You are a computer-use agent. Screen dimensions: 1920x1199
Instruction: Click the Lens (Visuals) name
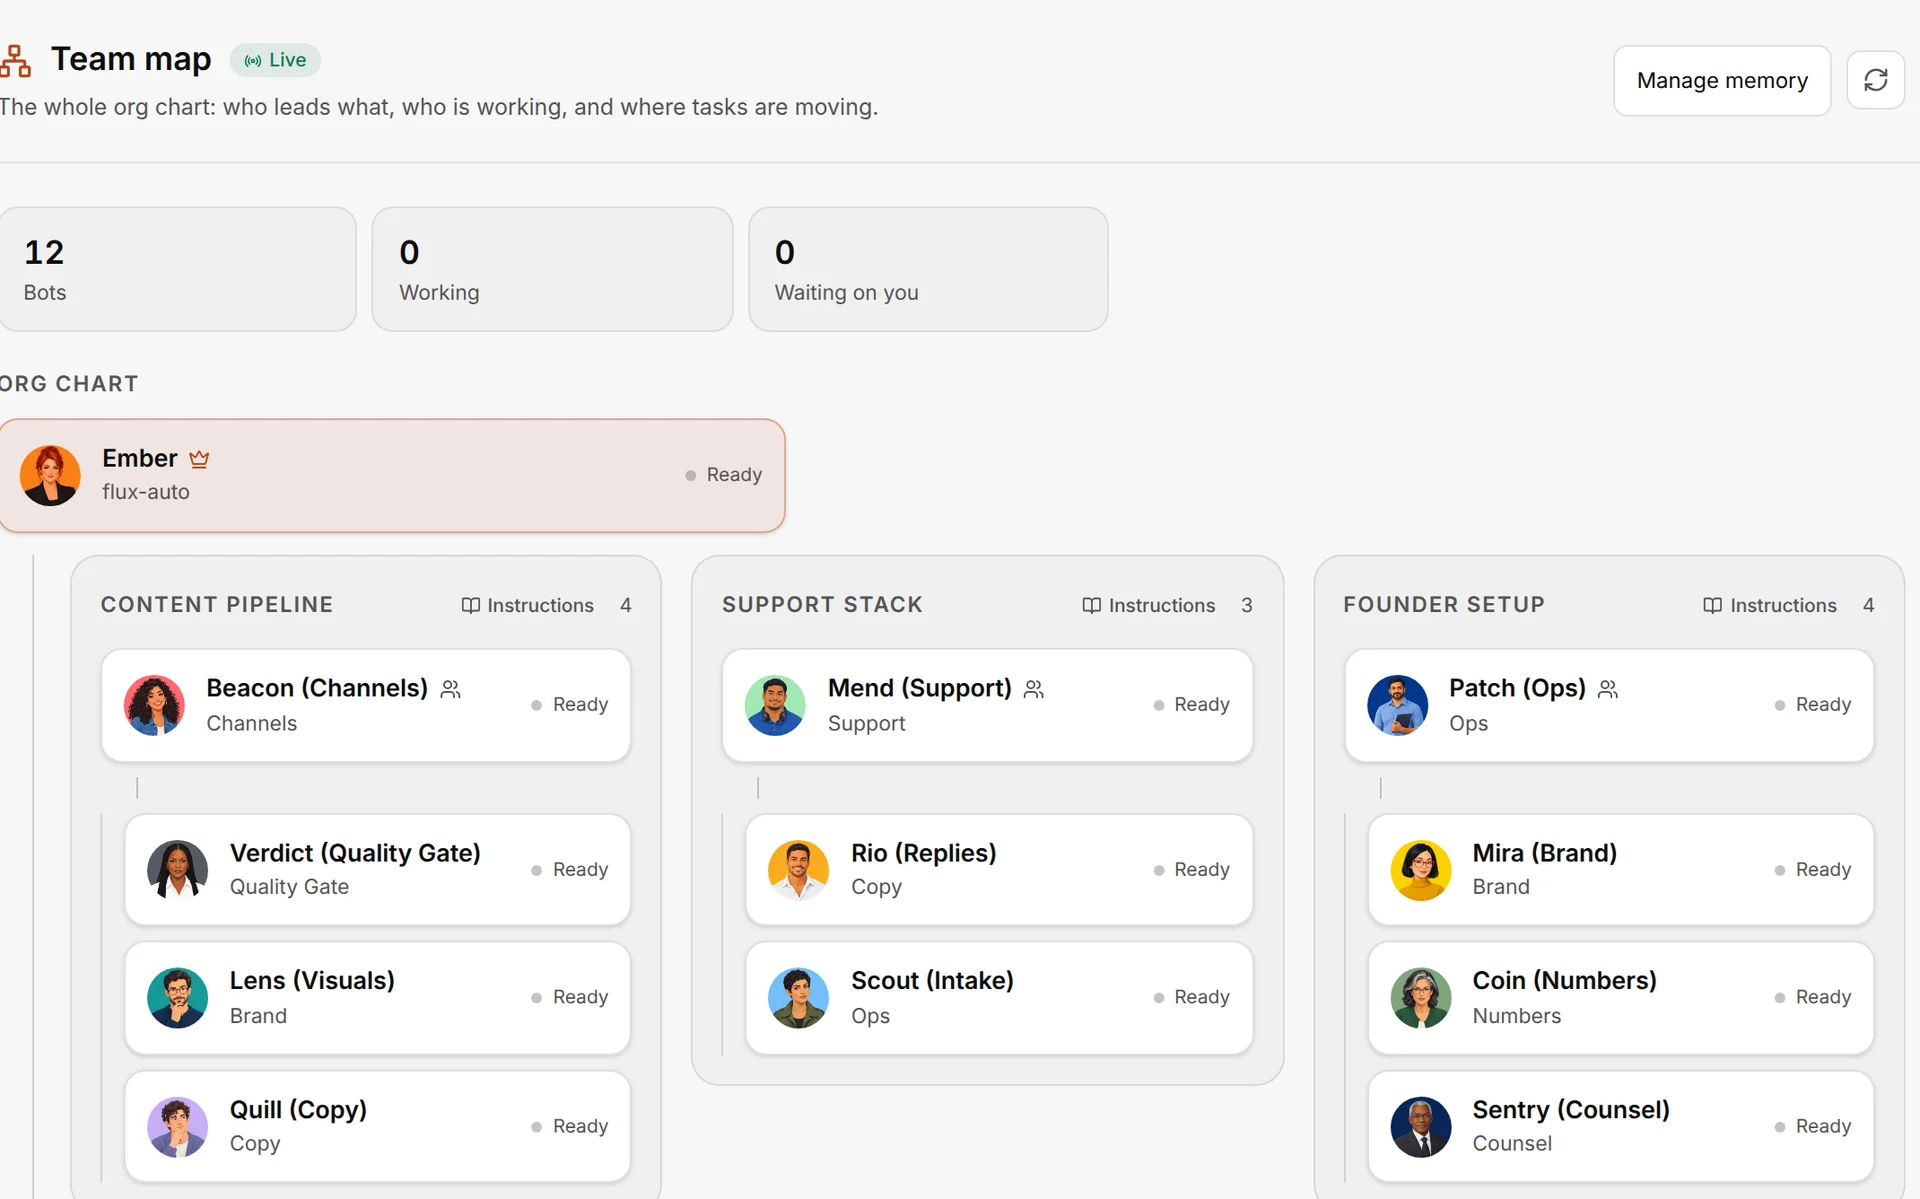pos(312,981)
